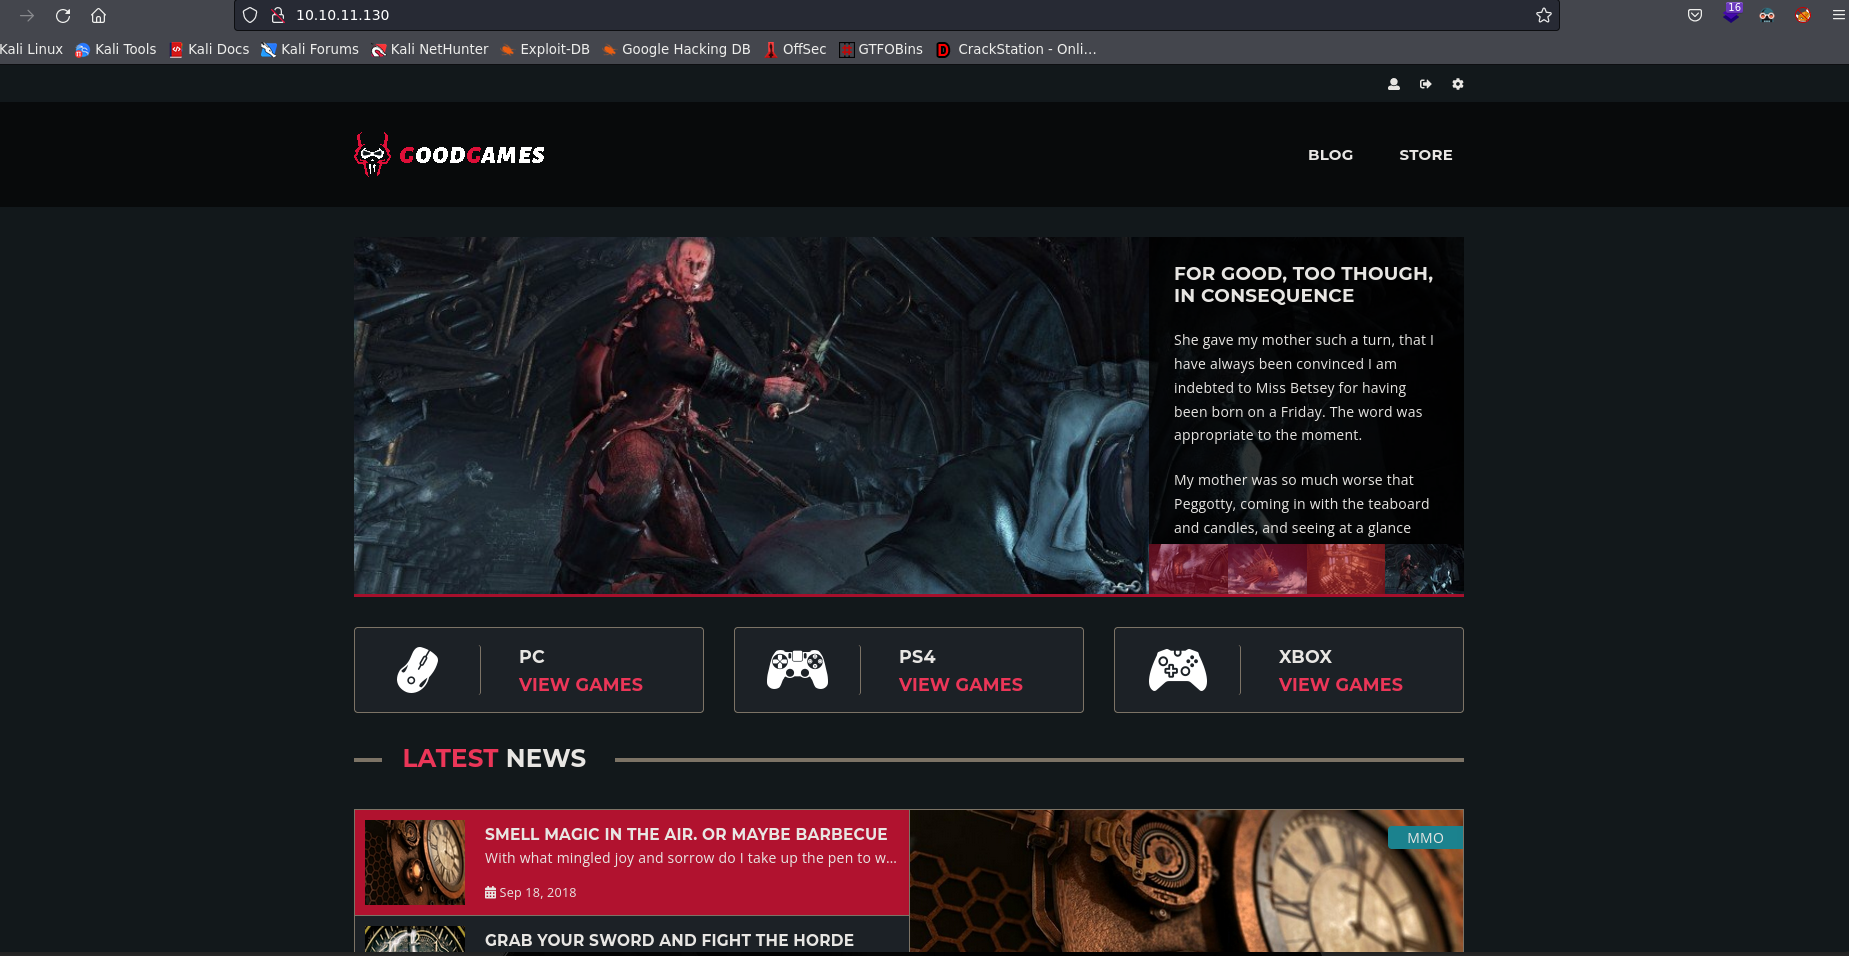Reload the current page

(63, 15)
